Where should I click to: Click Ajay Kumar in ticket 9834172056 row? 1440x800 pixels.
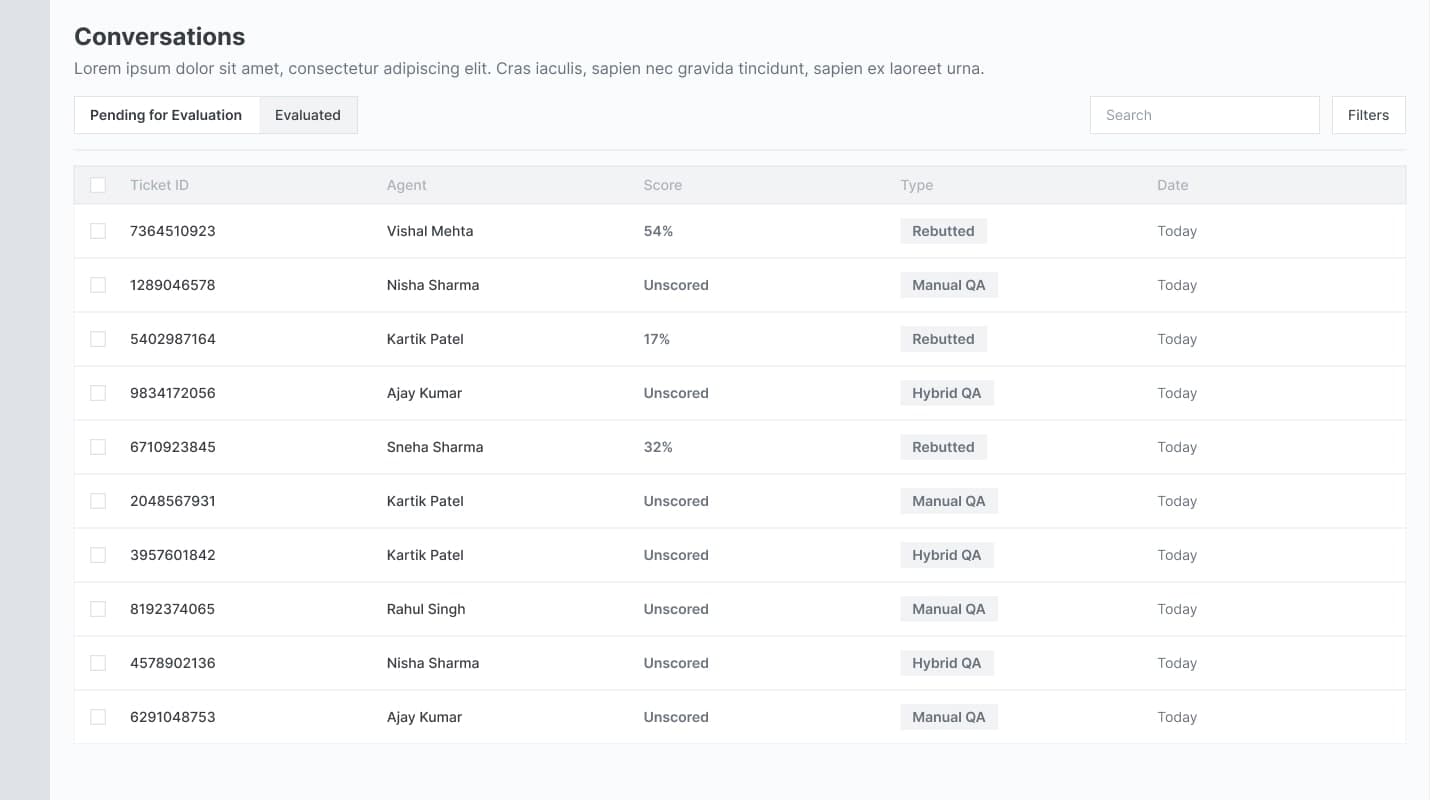(x=424, y=393)
